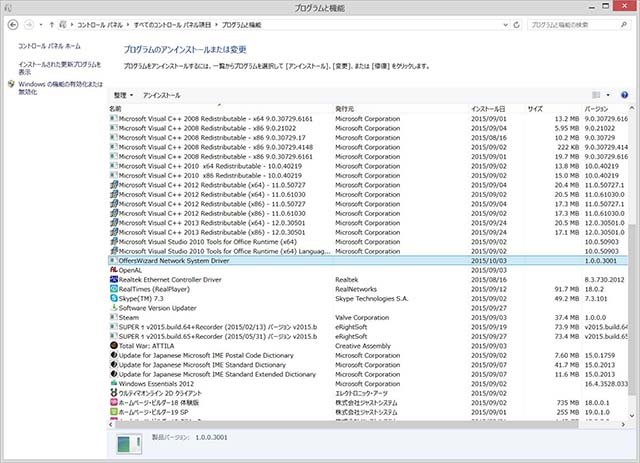Image resolution: width=640 pixels, height=463 pixels.
Task: Click the shield icon beside Windows features link
Action: pos(11,84)
